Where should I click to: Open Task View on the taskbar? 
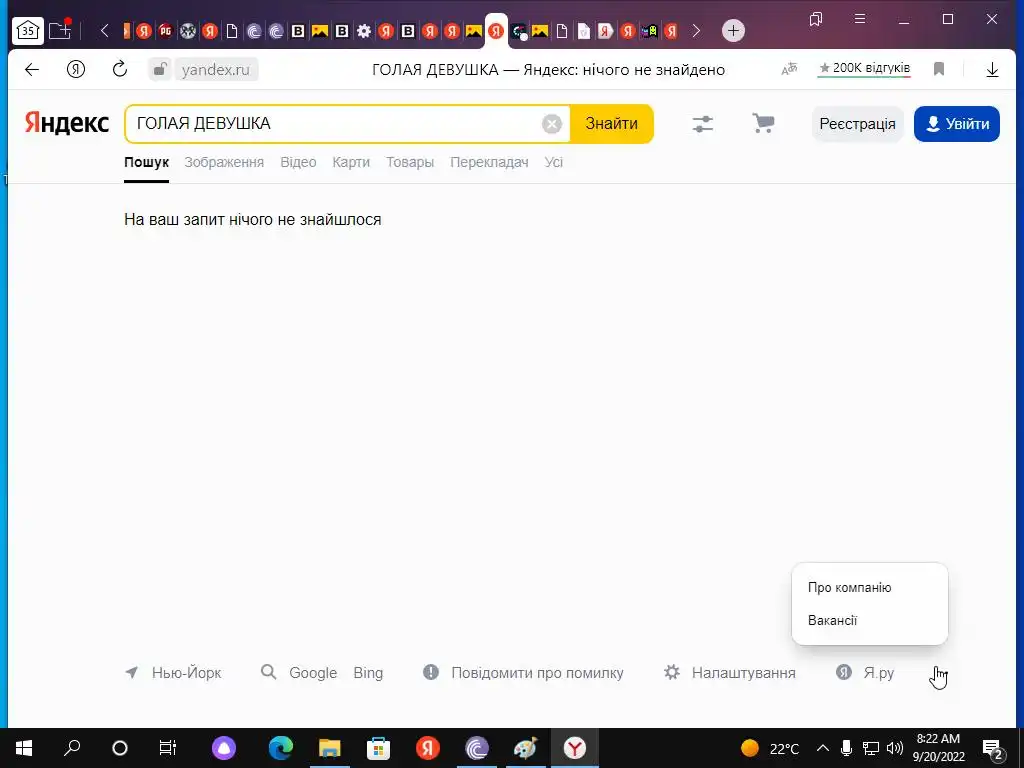coord(168,748)
